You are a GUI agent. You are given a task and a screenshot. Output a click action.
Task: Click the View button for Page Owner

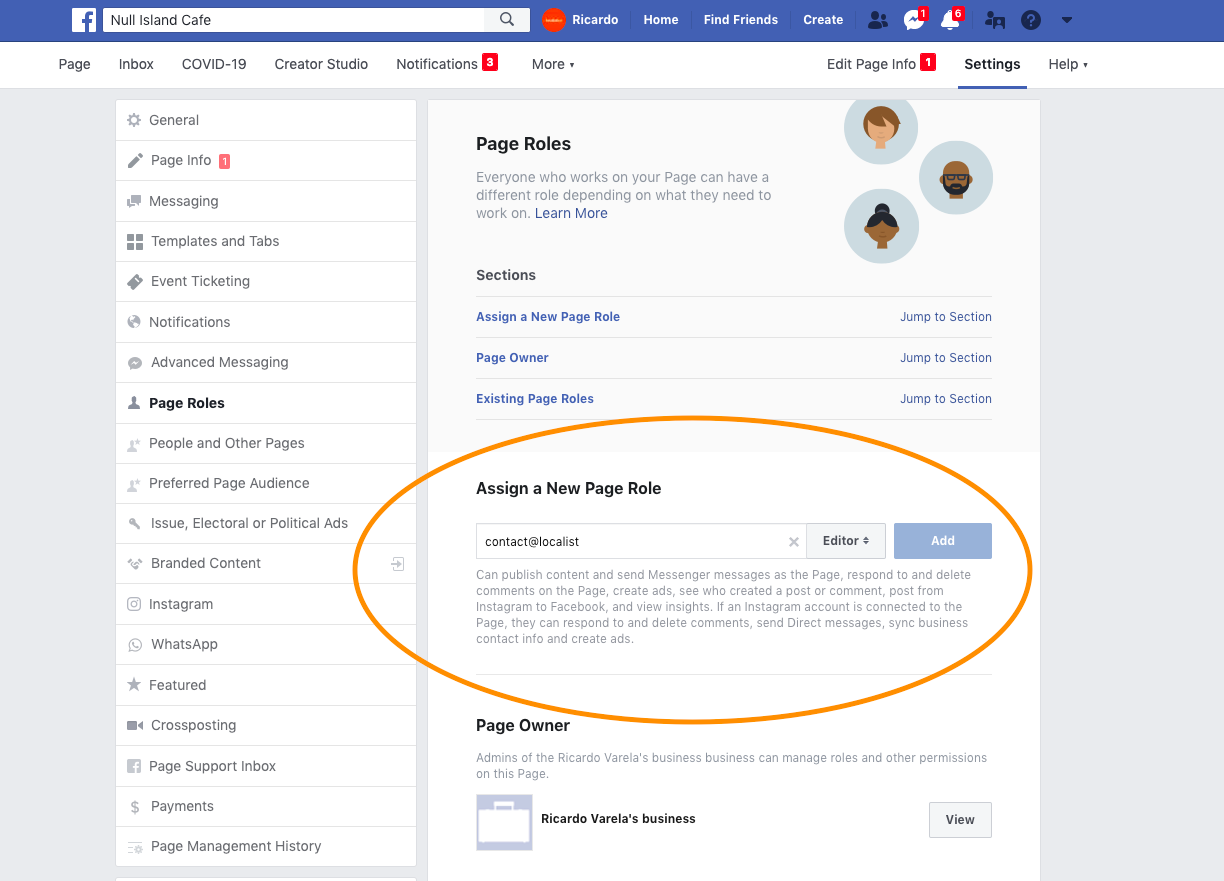point(960,820)
